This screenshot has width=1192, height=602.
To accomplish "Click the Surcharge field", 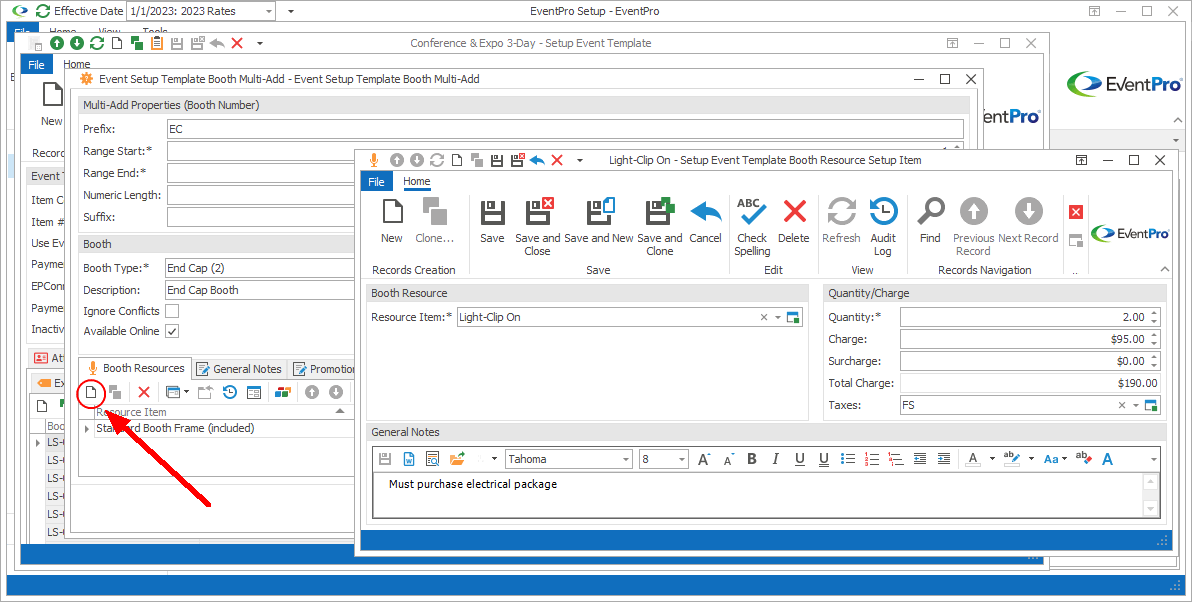I will click(1030, 361).
